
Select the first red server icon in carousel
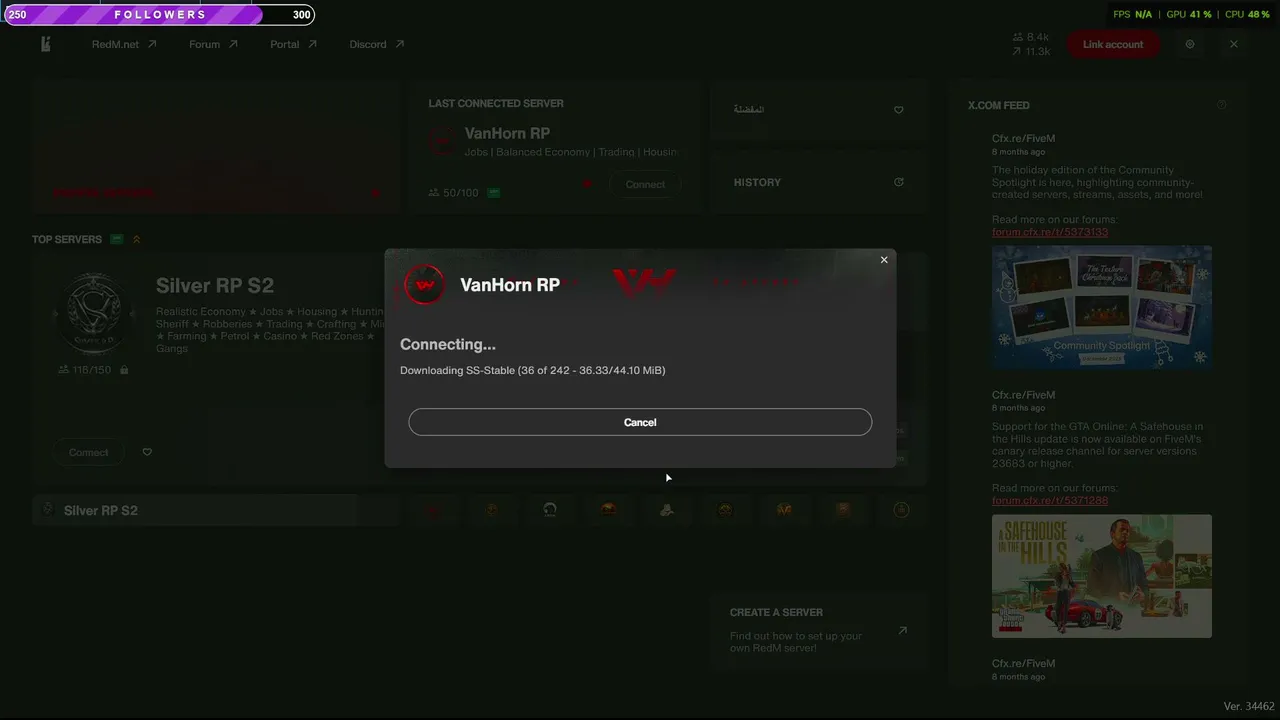point(433,510)
